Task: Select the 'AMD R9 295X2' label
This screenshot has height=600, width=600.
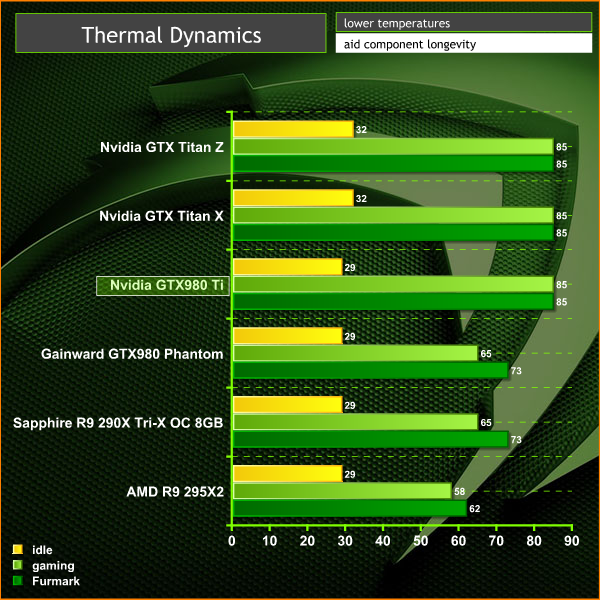Action: point(175,492)
